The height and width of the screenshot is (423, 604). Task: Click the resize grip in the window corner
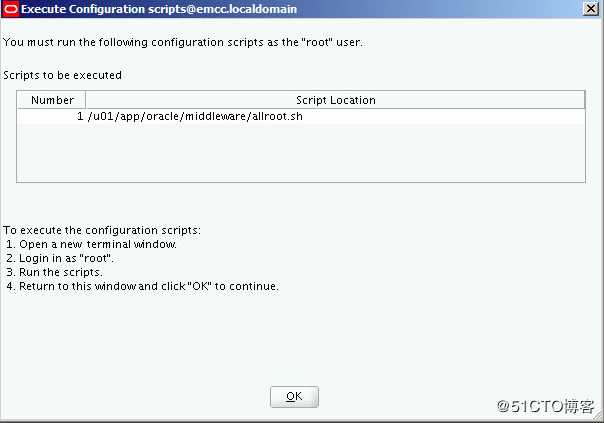coord(599,418)
